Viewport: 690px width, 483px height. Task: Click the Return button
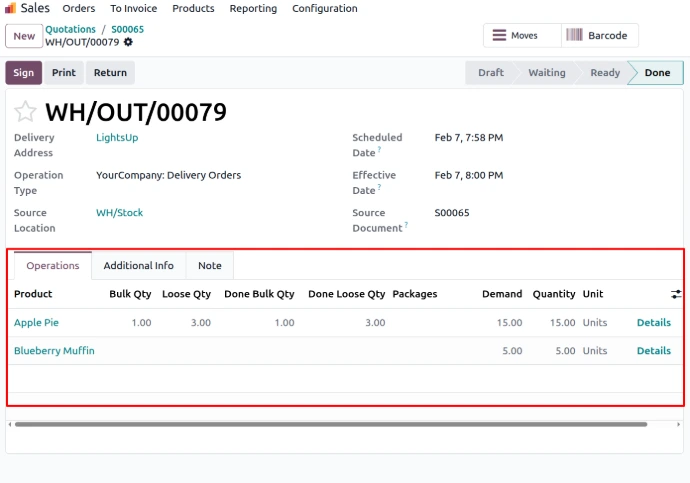pyautogui.click(x=110, y=73)
